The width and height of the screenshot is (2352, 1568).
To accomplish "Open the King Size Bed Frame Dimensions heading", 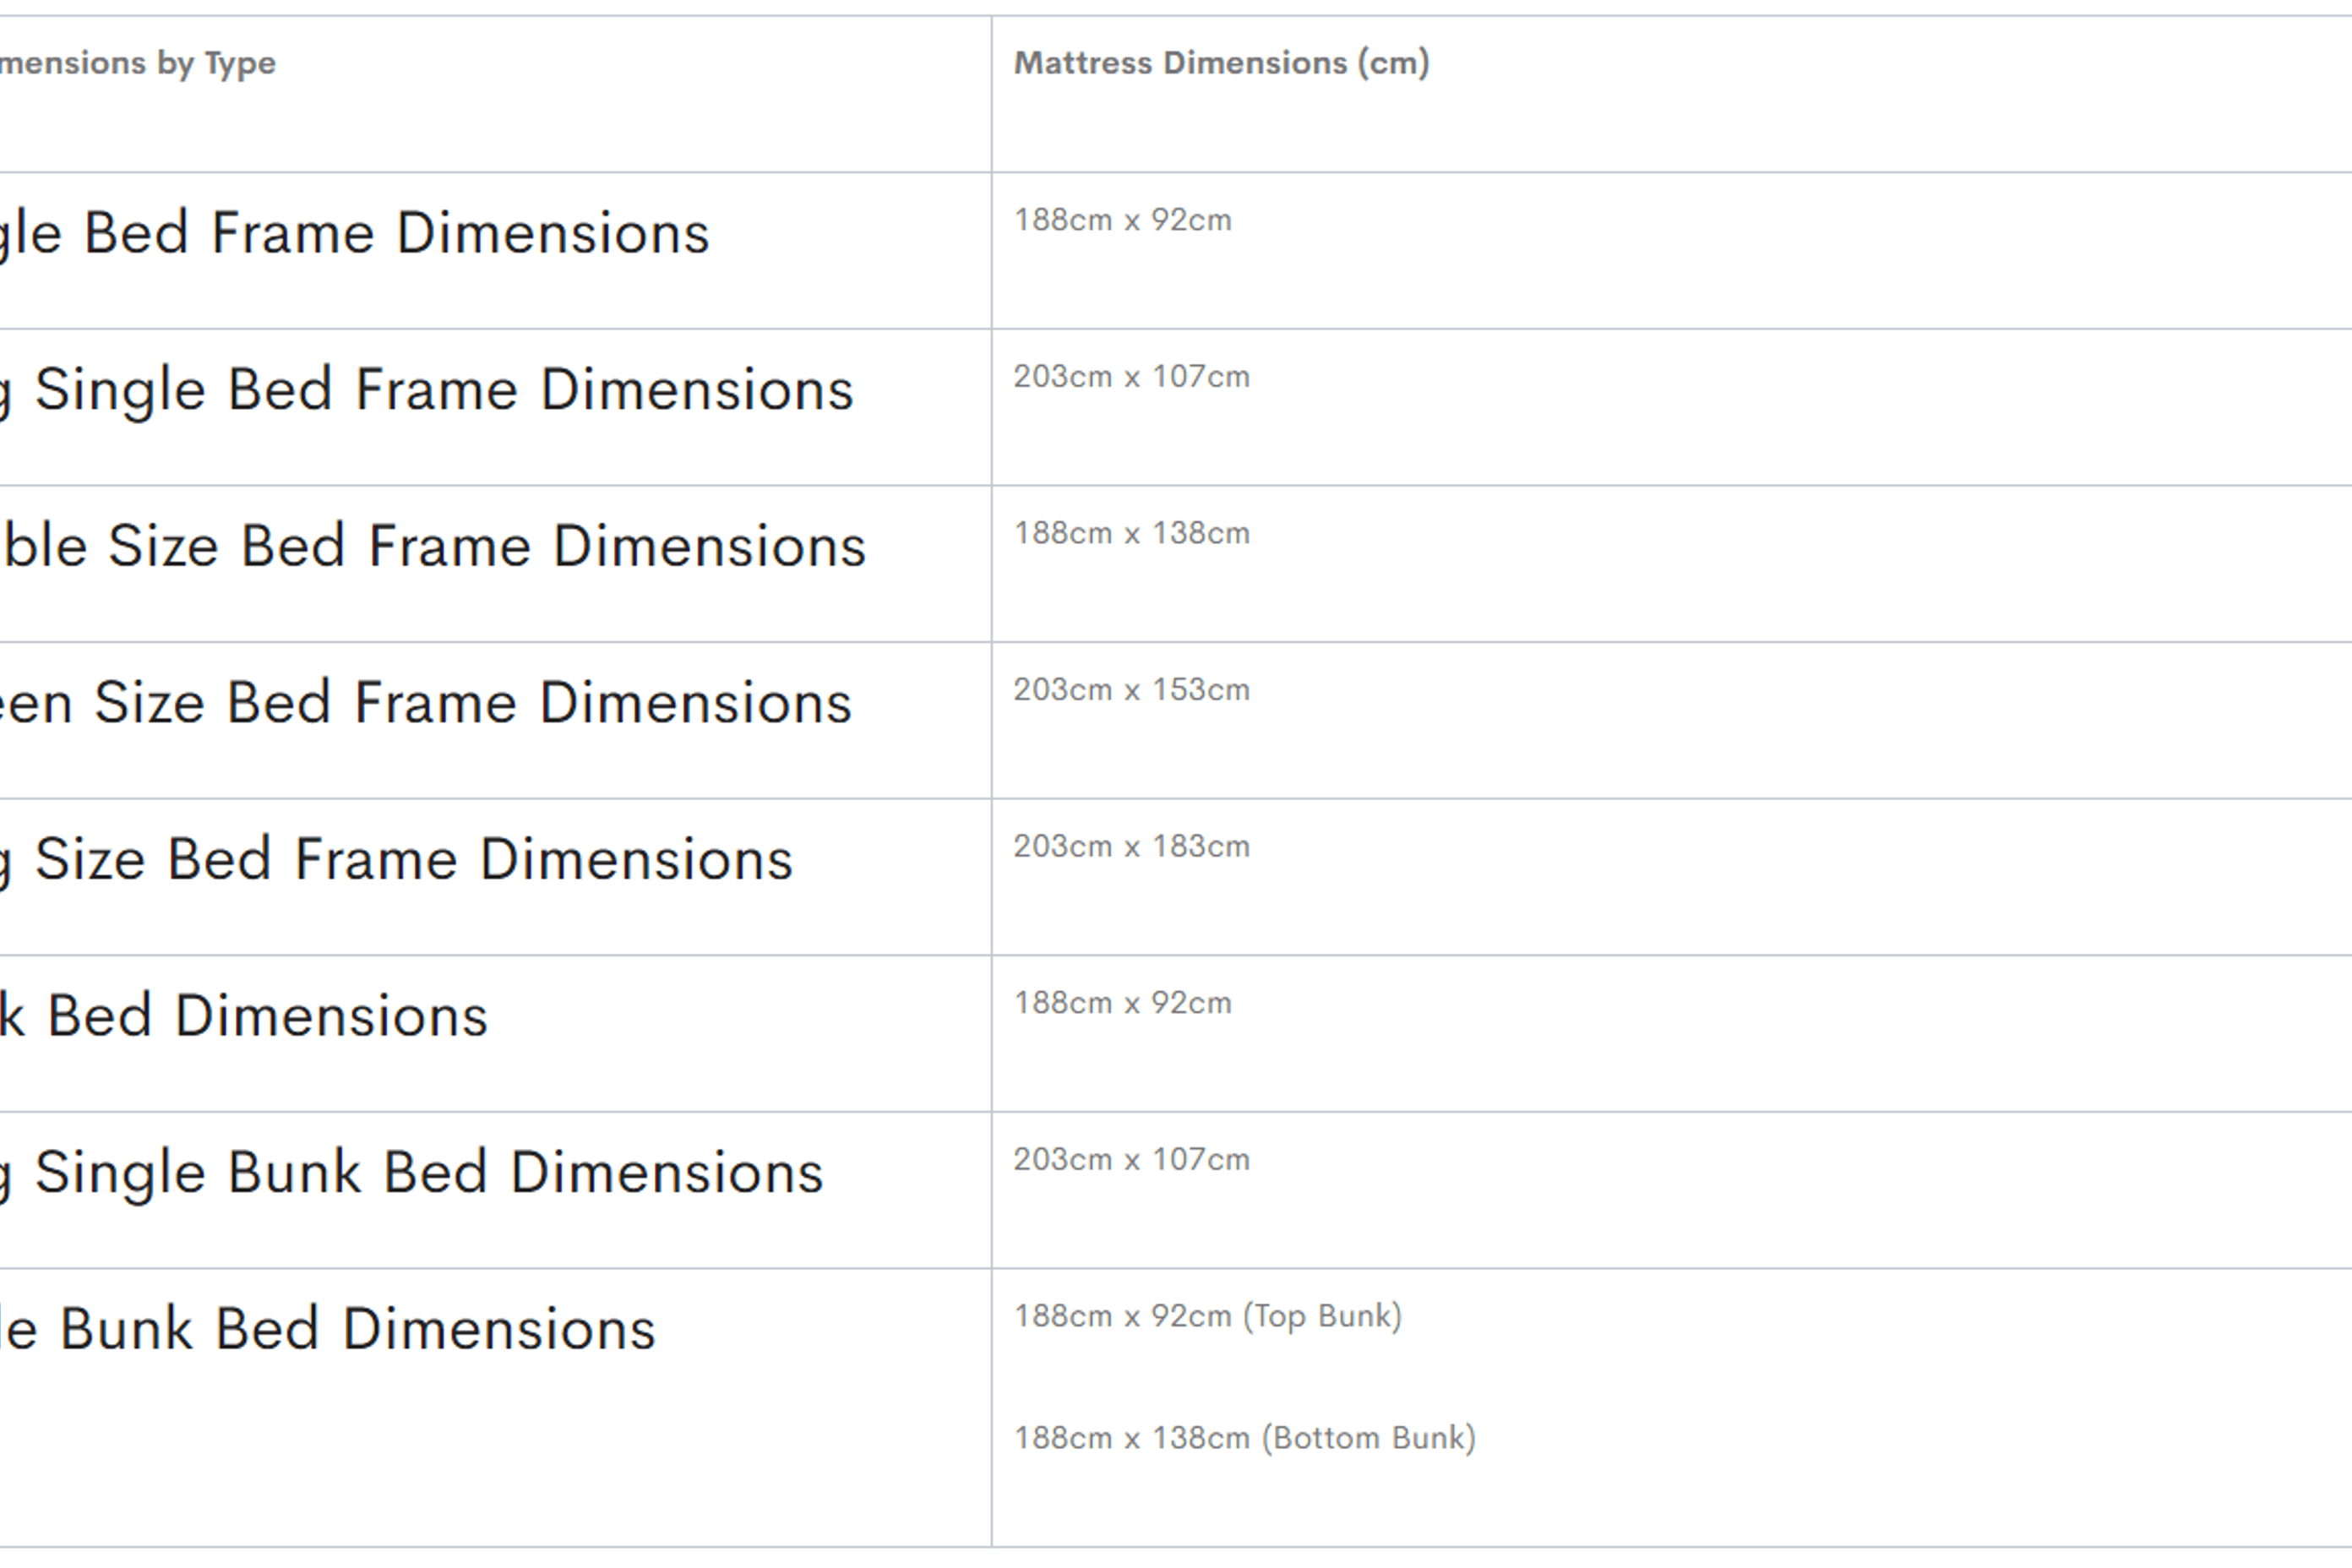I will 397,860.
